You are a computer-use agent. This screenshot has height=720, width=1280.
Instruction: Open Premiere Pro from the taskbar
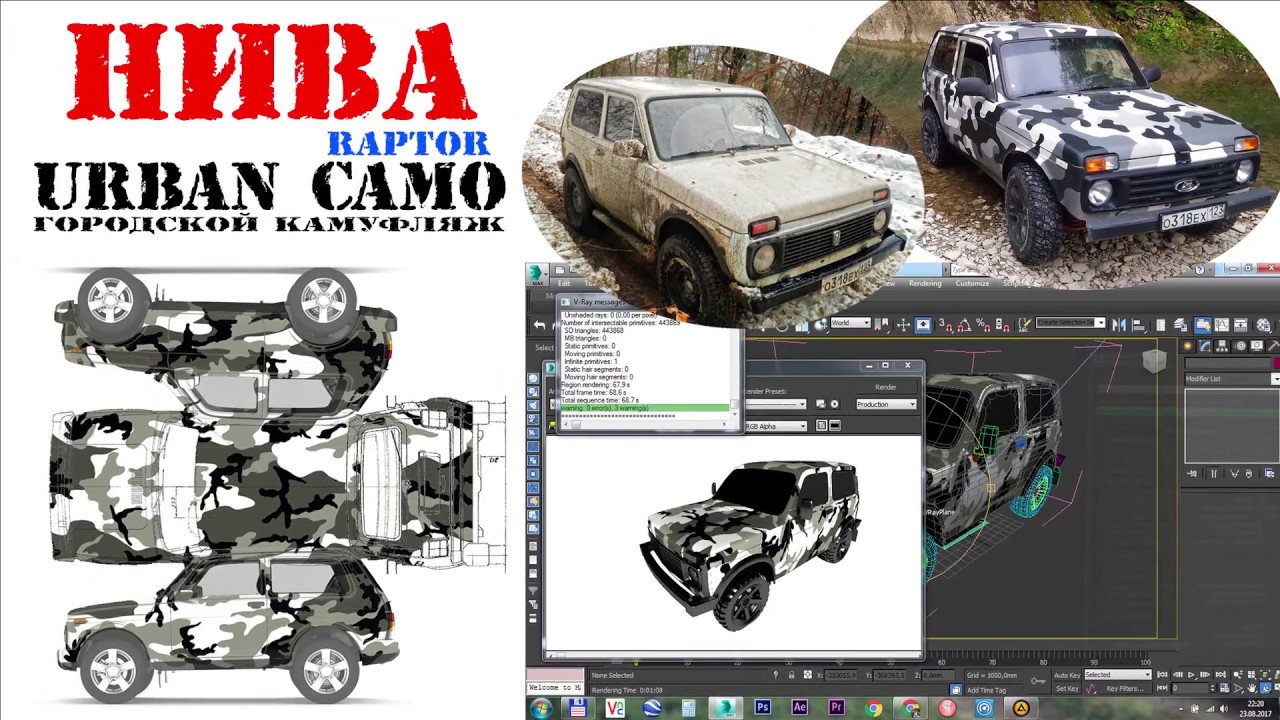point(836,708)
